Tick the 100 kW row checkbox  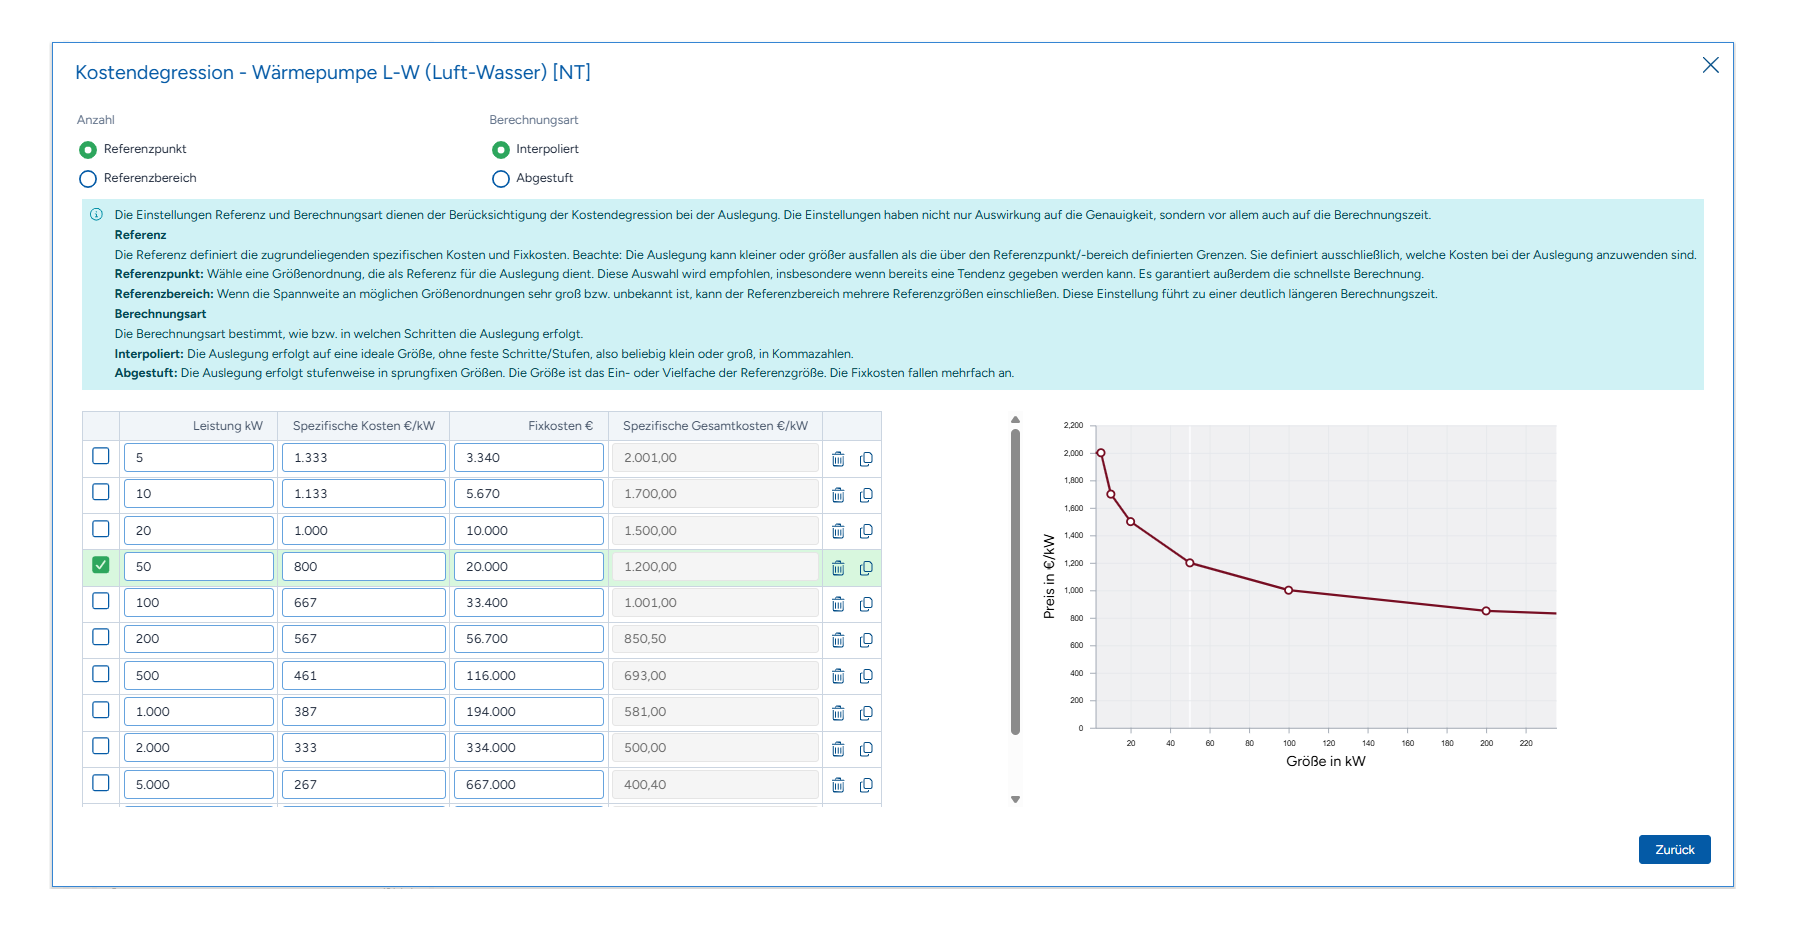click(x=101, y=601)
